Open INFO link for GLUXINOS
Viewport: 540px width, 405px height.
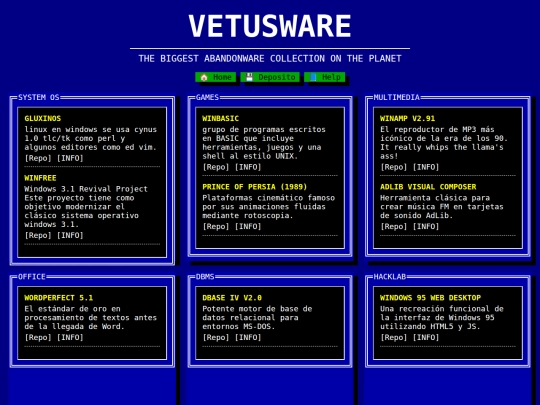point(70,158)
